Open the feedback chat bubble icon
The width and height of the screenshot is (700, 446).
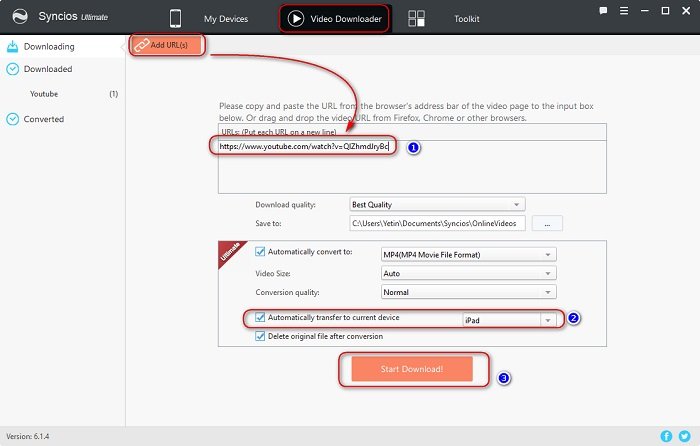pyautogui.click(x=603, y=11)
